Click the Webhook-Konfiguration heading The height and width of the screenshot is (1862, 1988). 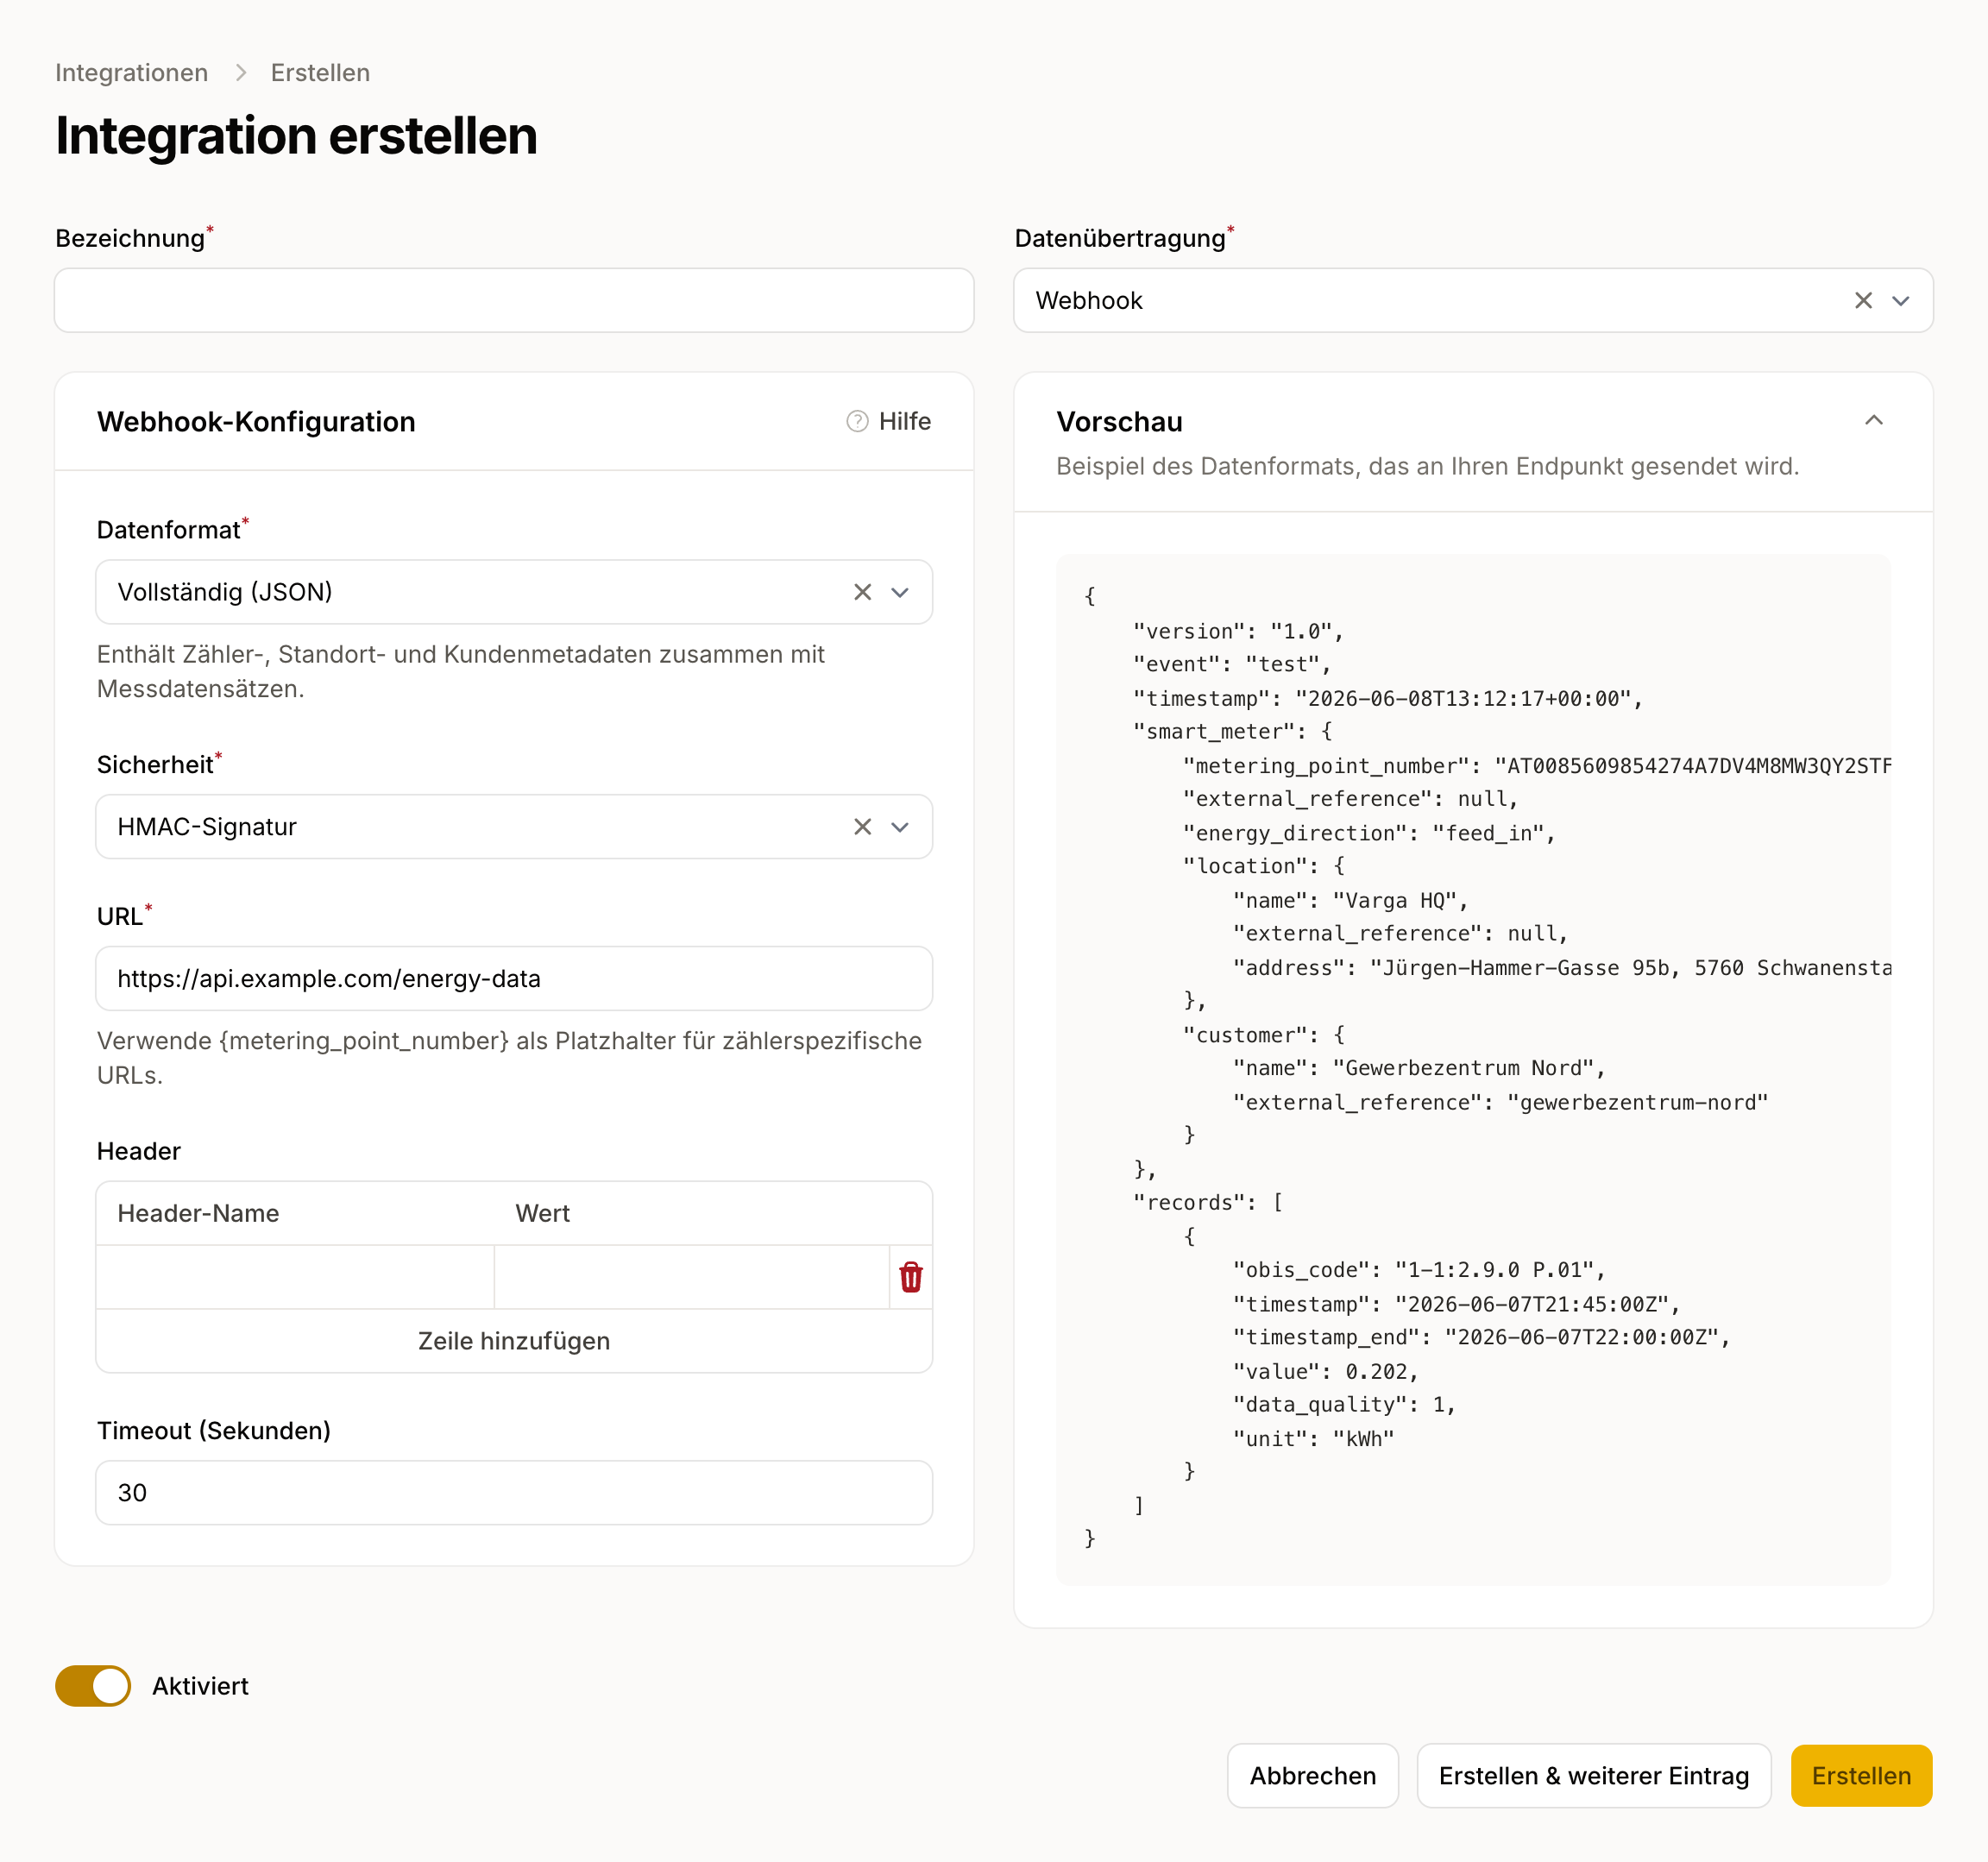pyautogui.click(x=256, y=421)
